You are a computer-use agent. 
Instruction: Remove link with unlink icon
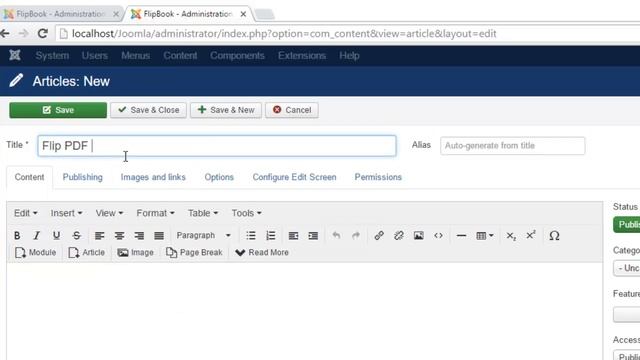point(399,236)
